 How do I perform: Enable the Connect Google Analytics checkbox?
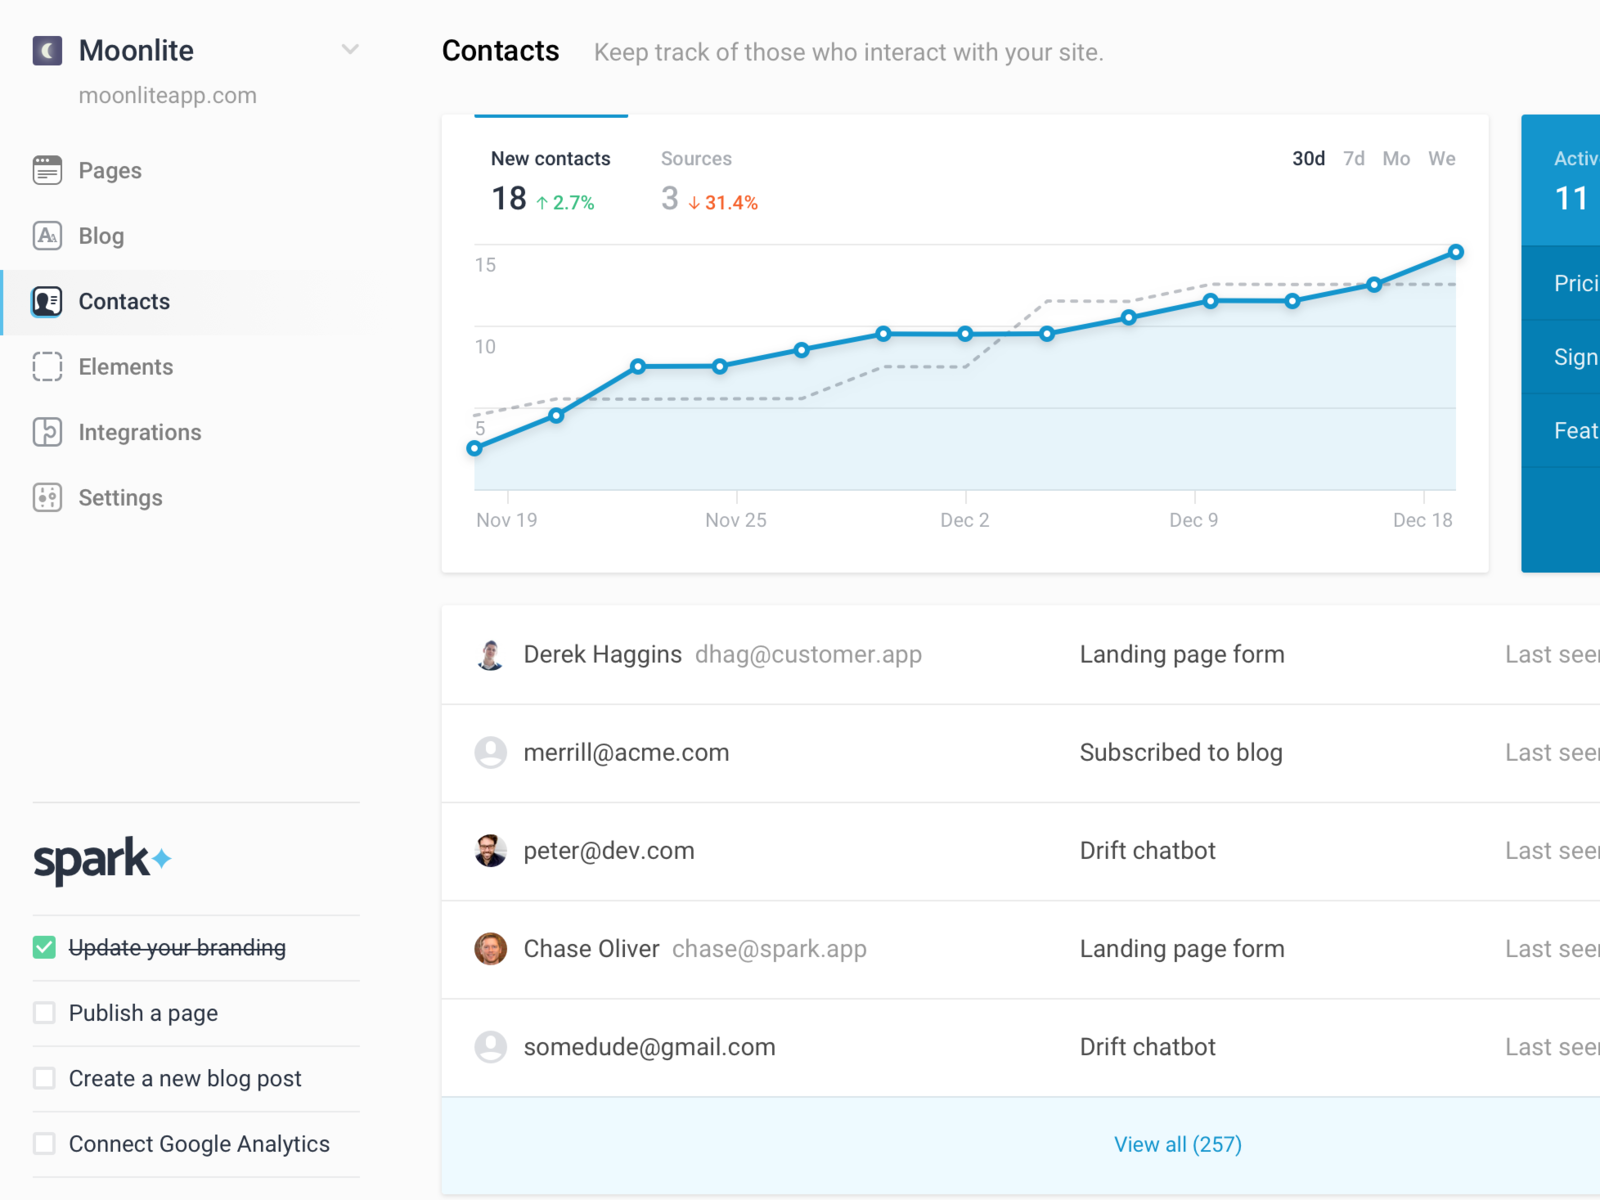44,1144
